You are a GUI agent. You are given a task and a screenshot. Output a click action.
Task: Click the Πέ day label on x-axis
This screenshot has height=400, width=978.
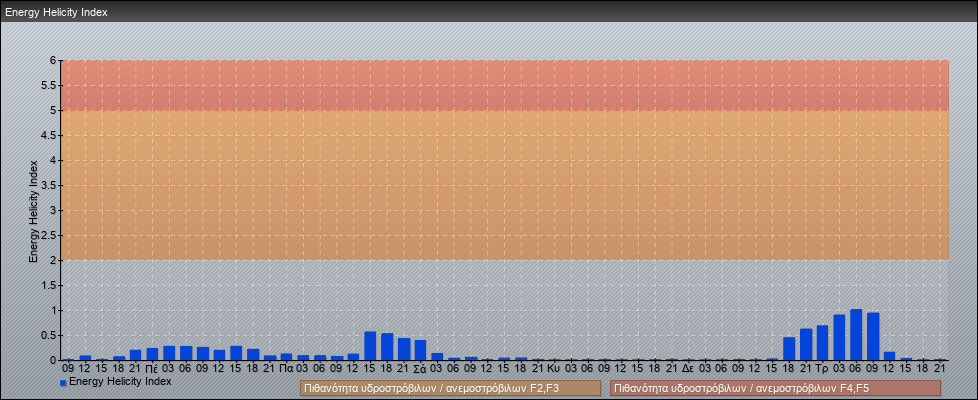pyautogui.click(x=152, y=368)
